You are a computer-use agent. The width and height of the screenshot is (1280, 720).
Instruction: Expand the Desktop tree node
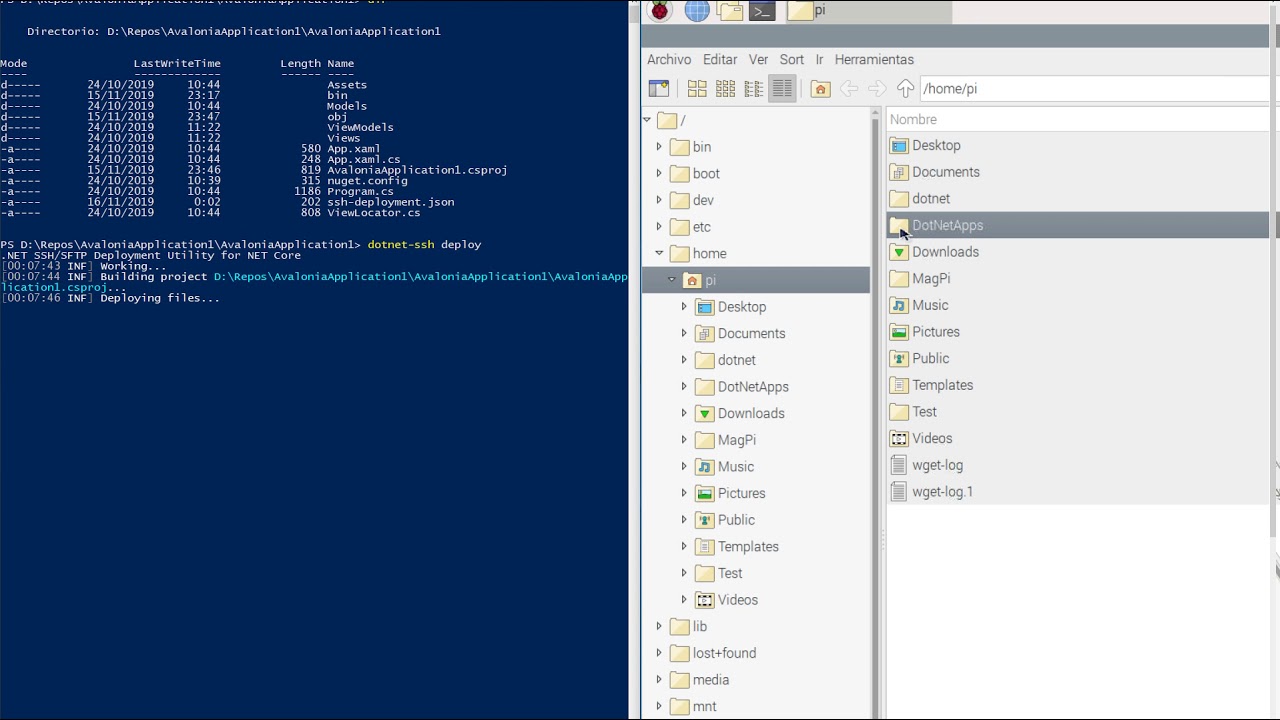click(685, 307)
